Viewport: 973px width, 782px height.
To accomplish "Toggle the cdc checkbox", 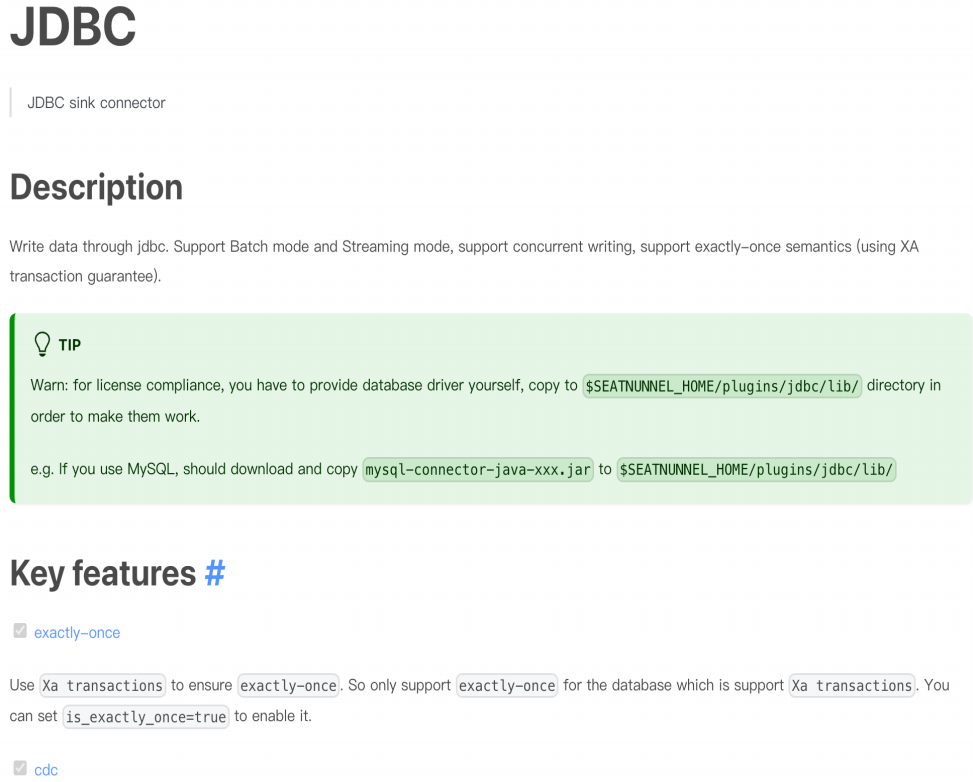I will click(20, 769).
